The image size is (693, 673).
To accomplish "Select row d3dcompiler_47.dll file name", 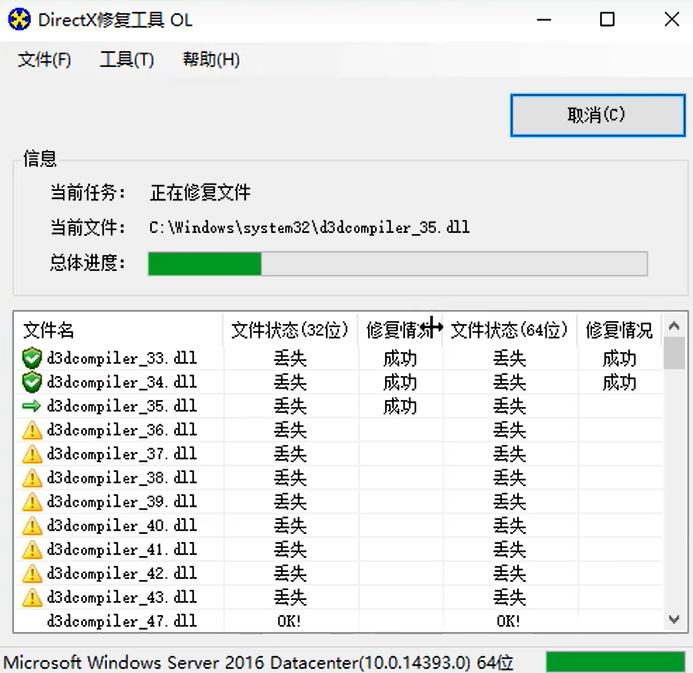I will (122, 621).
